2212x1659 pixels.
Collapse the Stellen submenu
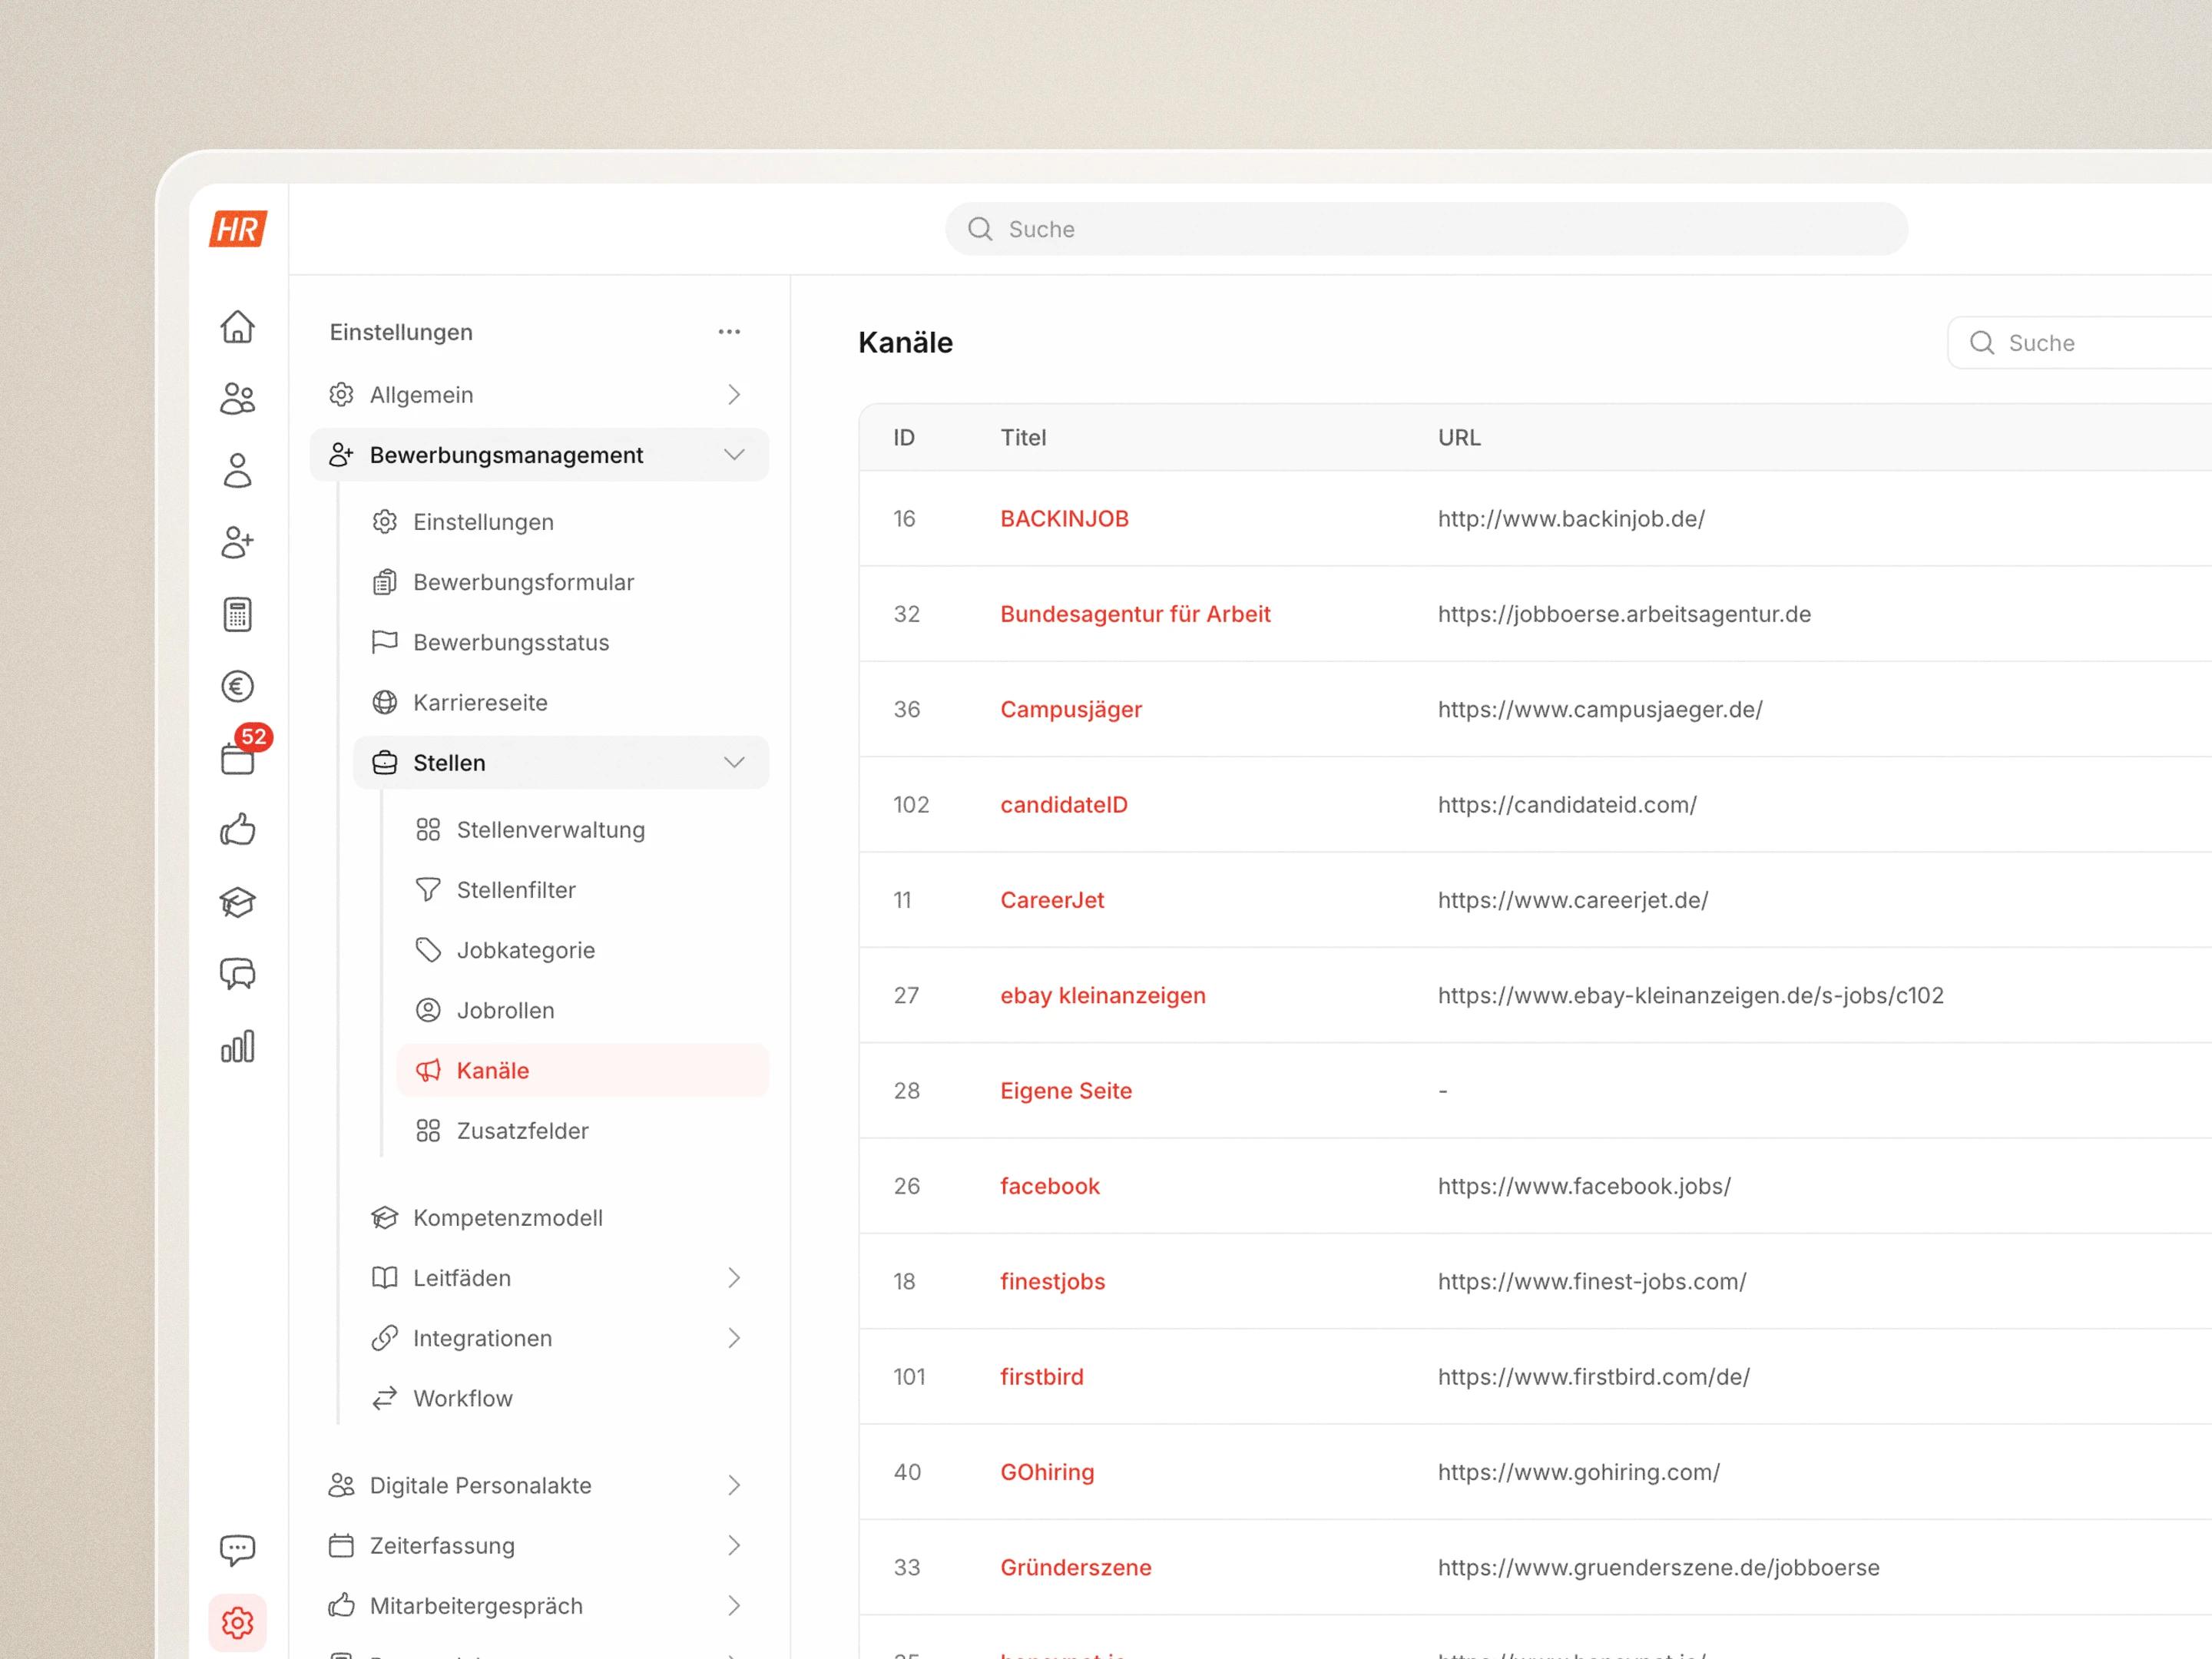click(x=561, y=763)
